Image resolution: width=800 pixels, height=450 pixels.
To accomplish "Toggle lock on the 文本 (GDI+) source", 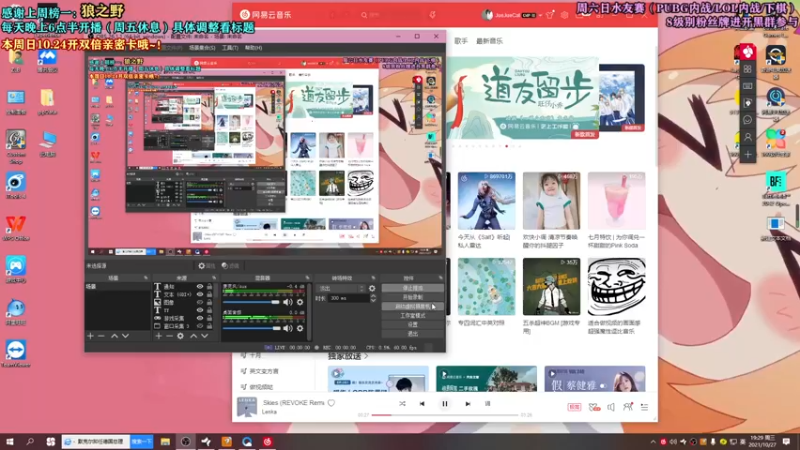I will point(209,294).
